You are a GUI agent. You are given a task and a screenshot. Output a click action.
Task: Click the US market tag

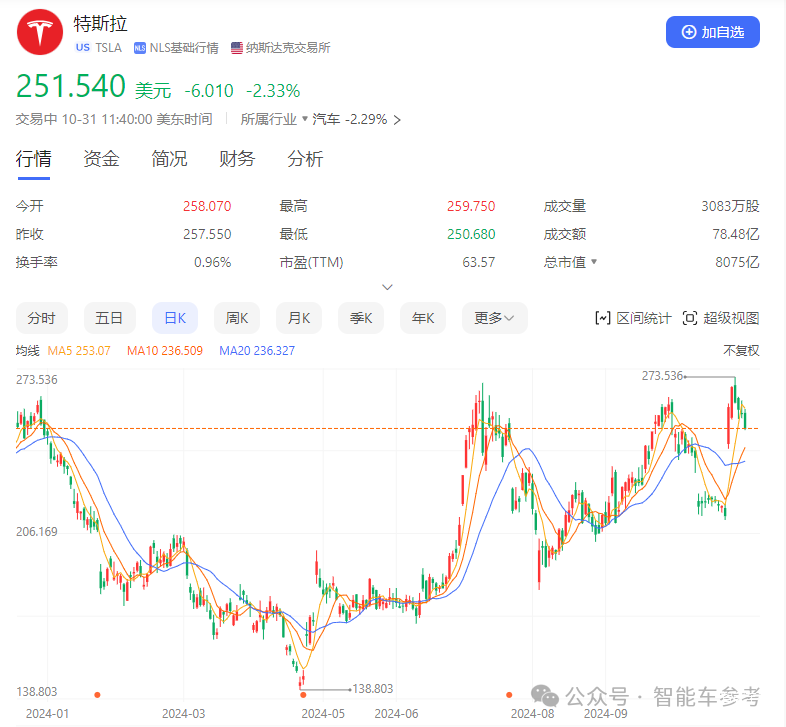pos(82,47)
